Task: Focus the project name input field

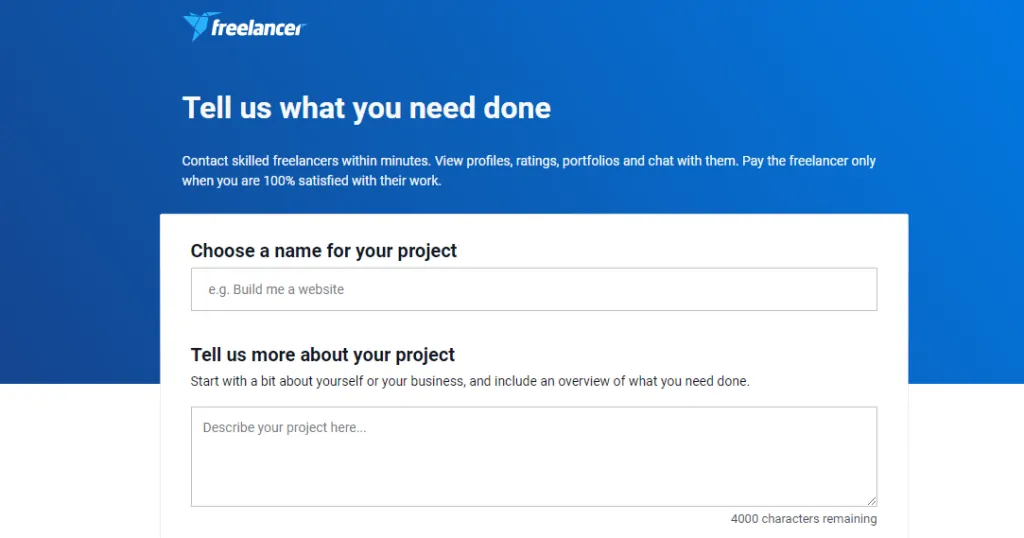Action: [x=533, y=289]
